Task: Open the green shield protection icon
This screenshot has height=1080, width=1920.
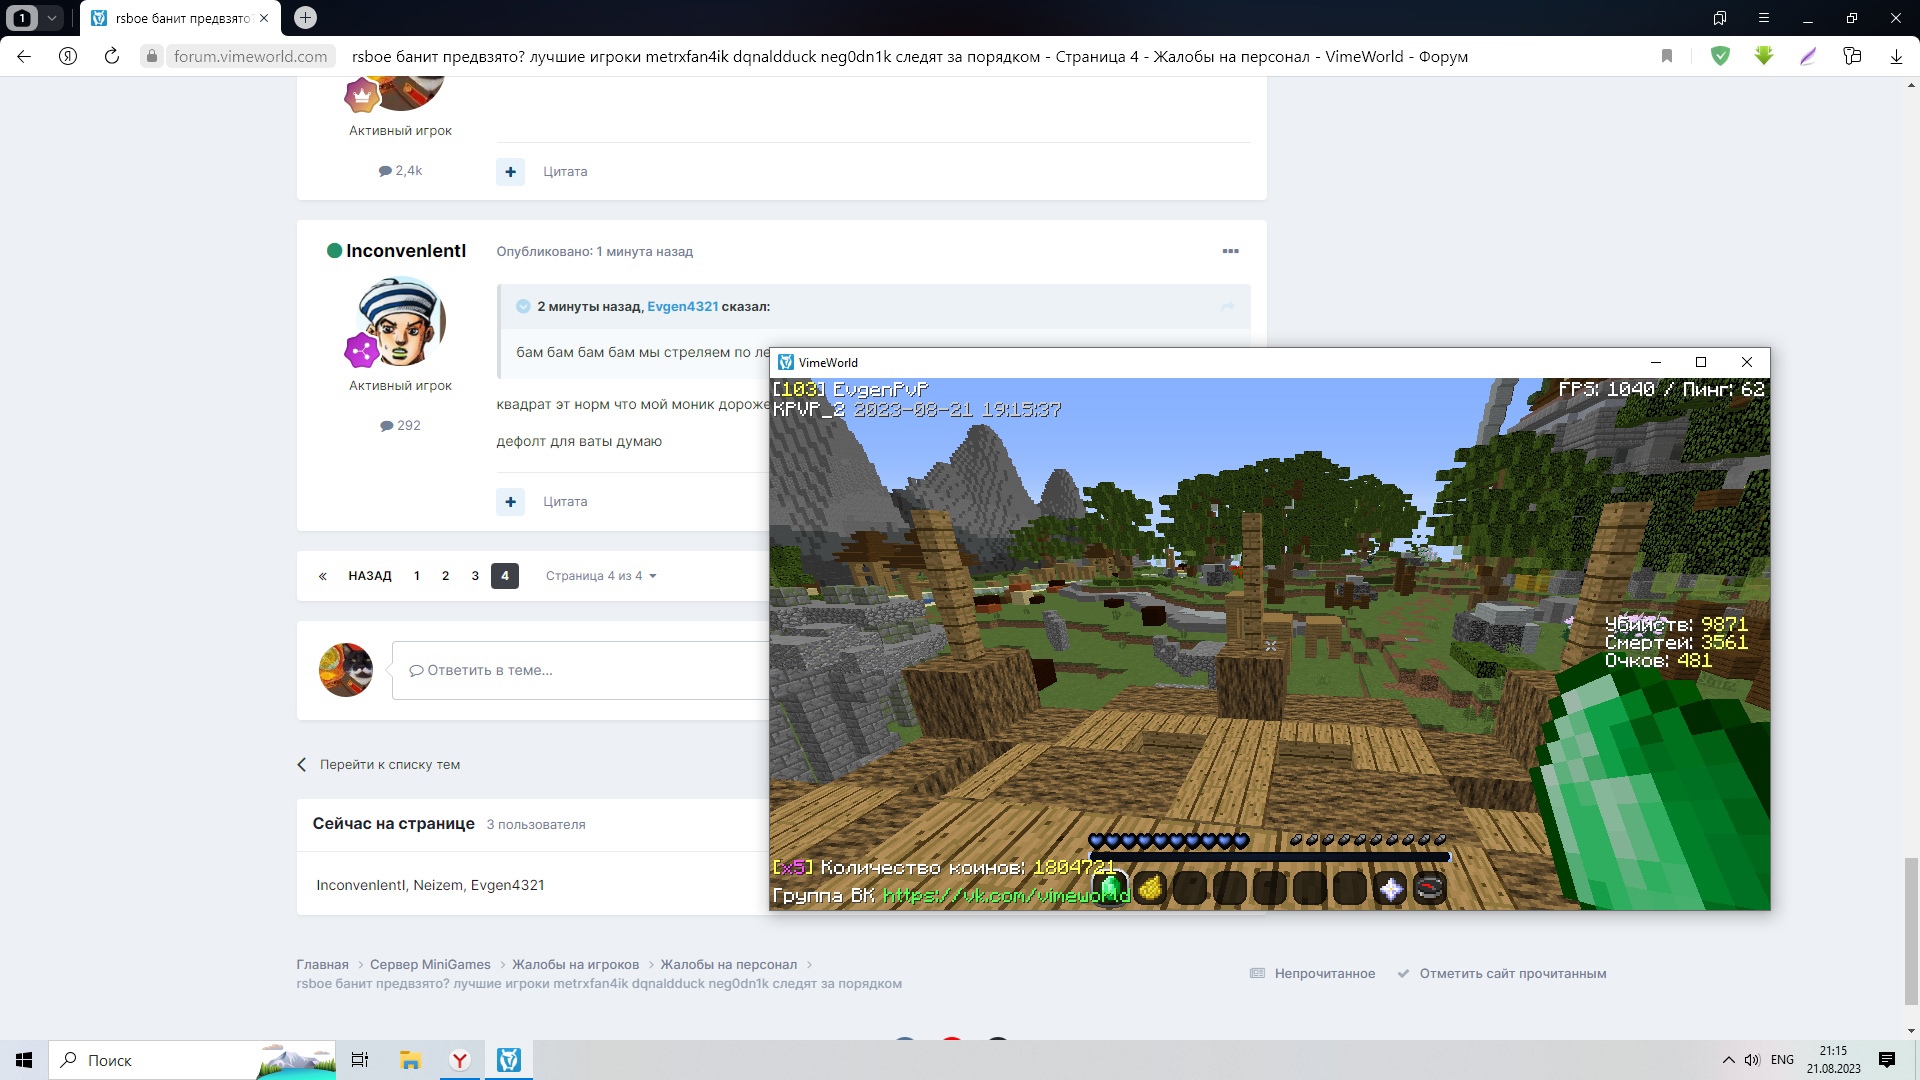Action: click(x=1720, y=56)
